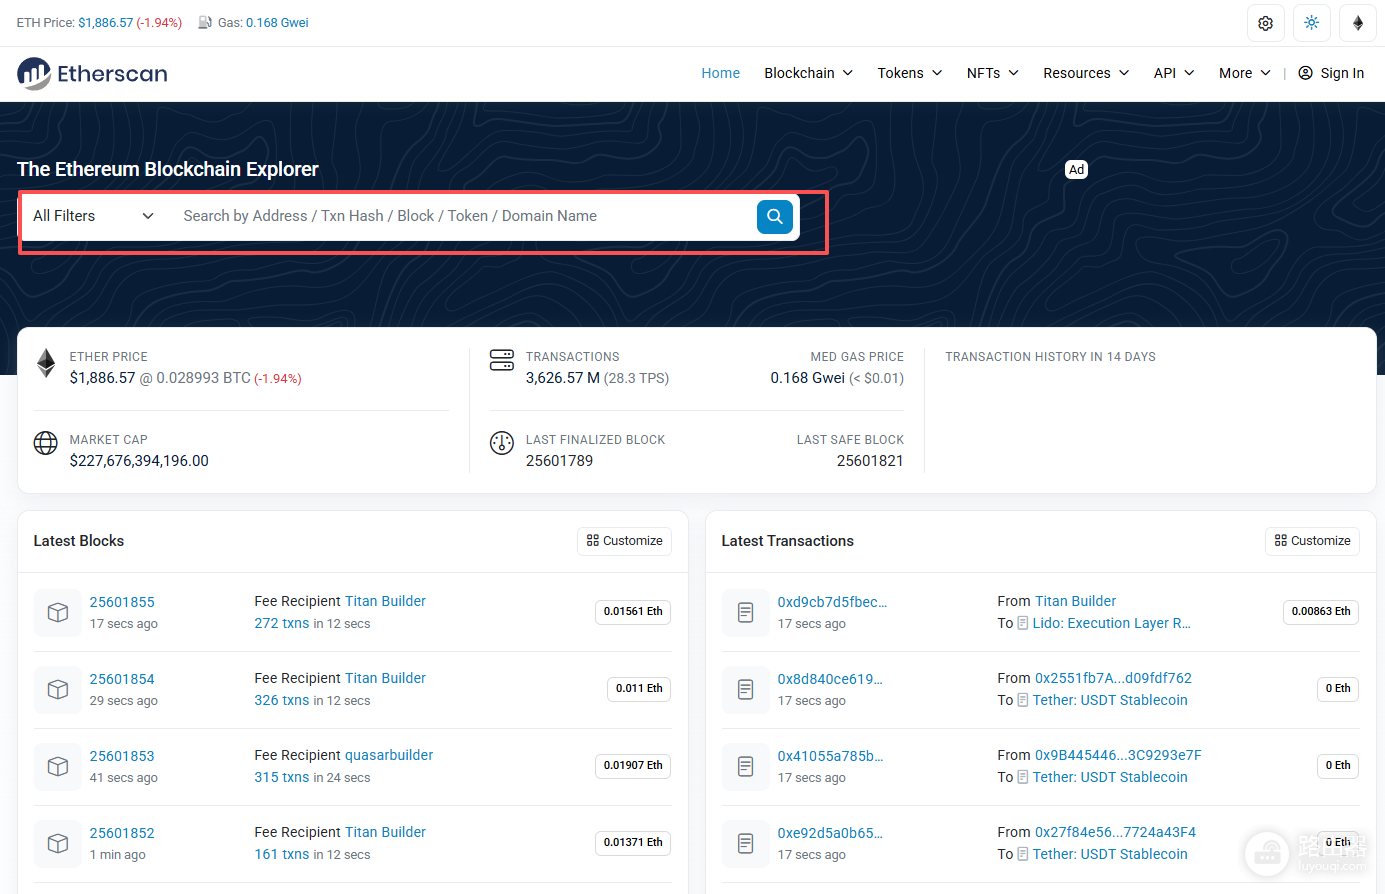The image size is (1385, 894).
Task: Expand the Blockchain menu
Action: tap(808, 73)
